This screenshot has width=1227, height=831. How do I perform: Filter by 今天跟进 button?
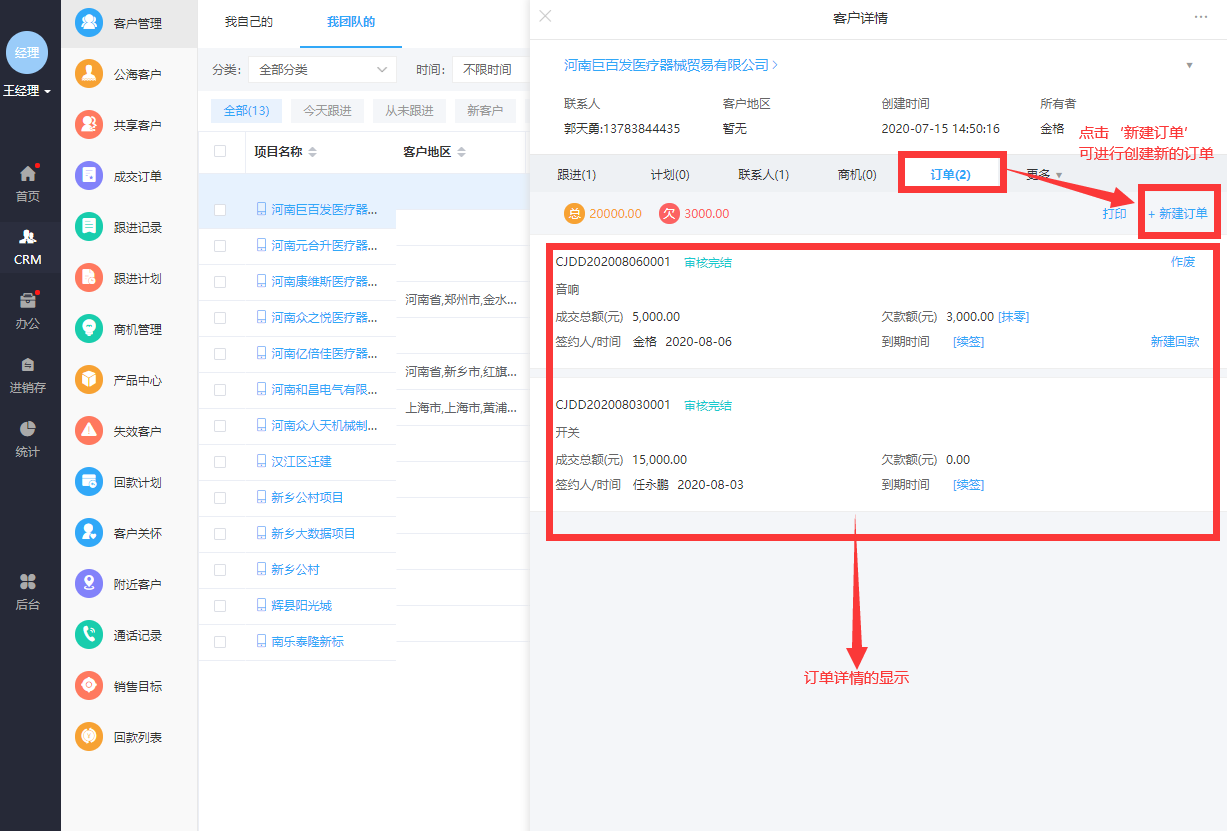pos(328,111)
